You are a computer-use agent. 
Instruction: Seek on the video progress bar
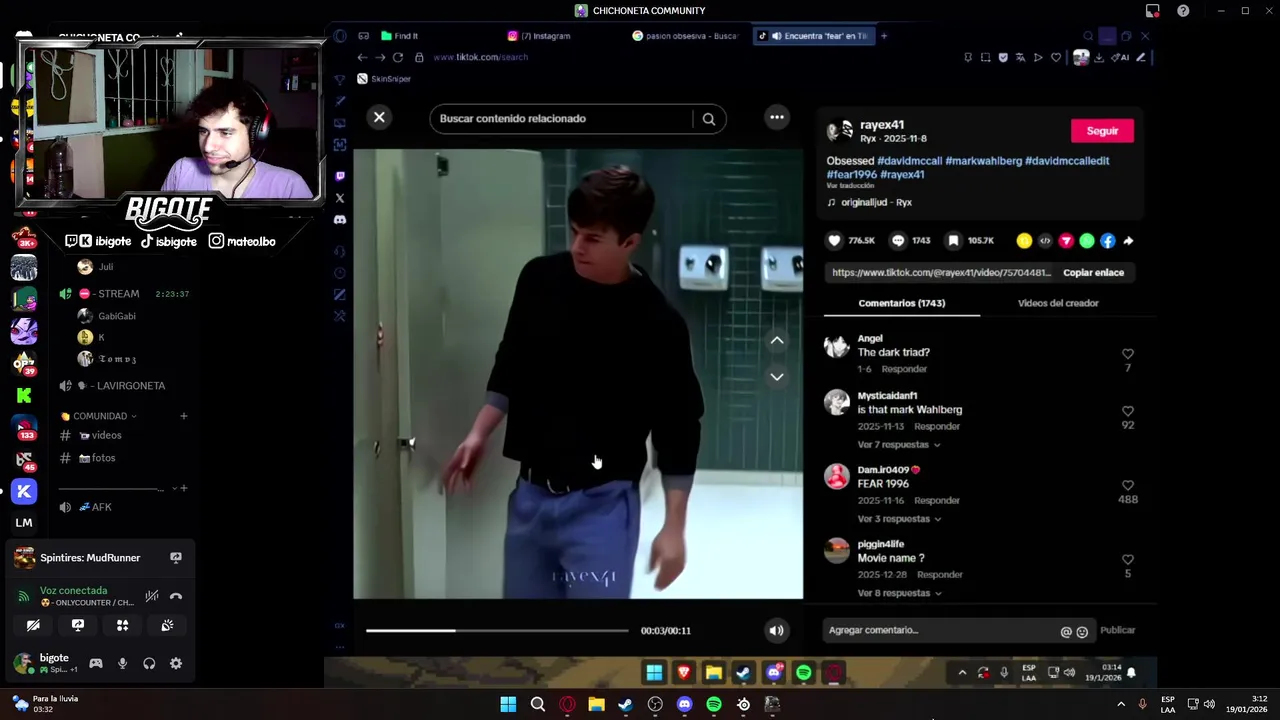pos(497,631)
